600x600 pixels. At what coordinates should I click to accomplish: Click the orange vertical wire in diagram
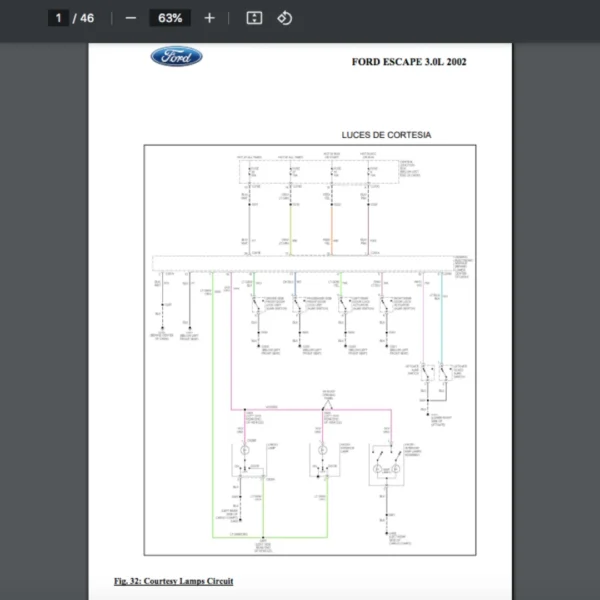330,225
